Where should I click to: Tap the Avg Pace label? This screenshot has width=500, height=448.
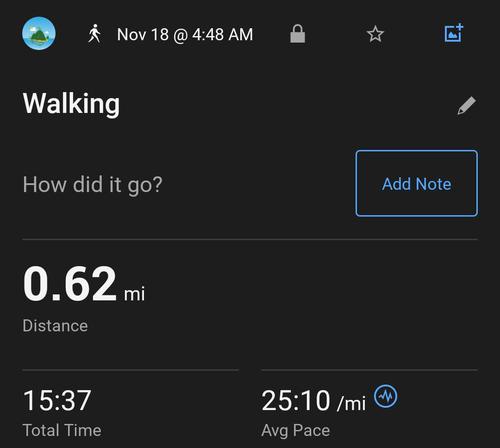pos(296,430)
